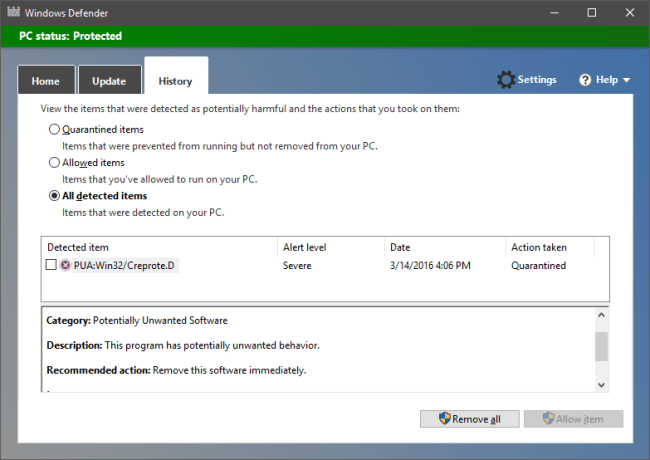Screen dimensions: 650x460
Task: Switch to the Home tab
Action: 46,81
